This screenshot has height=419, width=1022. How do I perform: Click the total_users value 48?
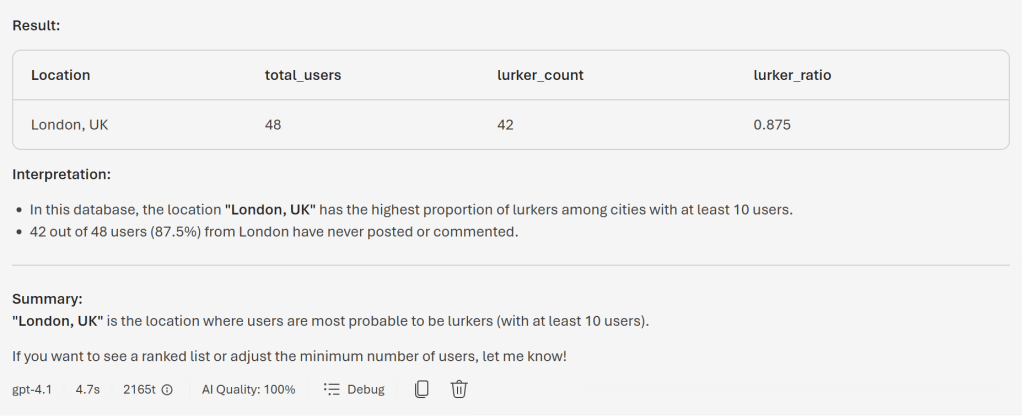(273, 125)
